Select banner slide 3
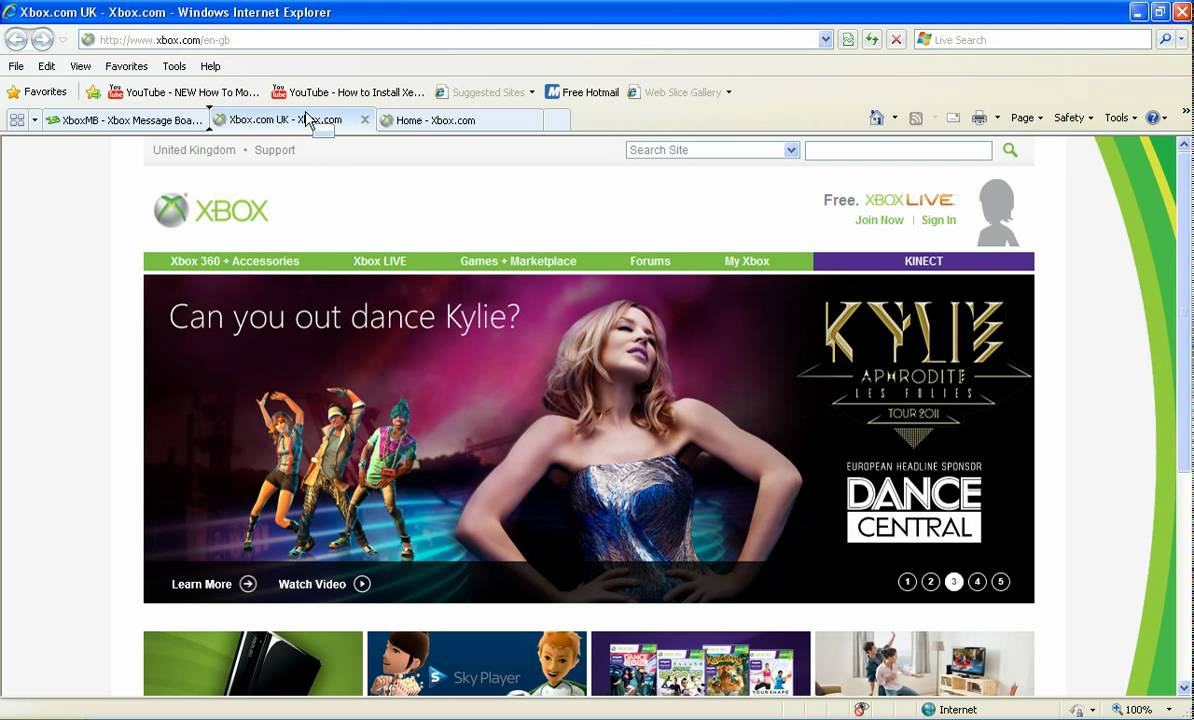Viewport: 1194px width, 720px height. 954,581
